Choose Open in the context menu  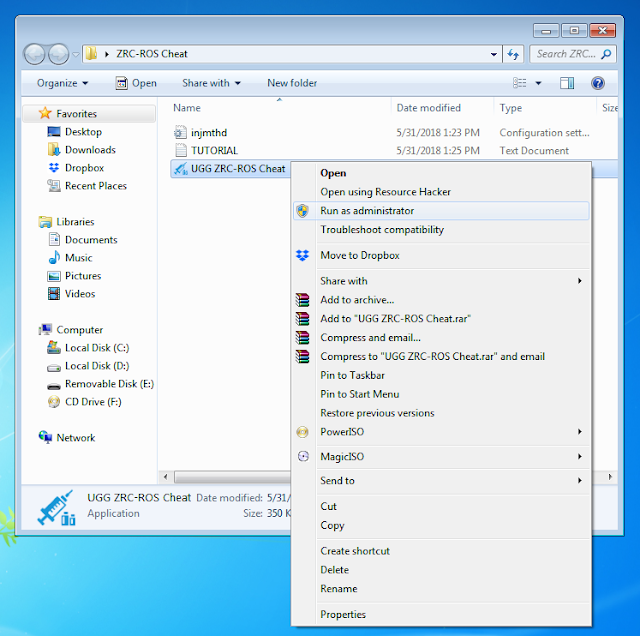coord(441,173)
